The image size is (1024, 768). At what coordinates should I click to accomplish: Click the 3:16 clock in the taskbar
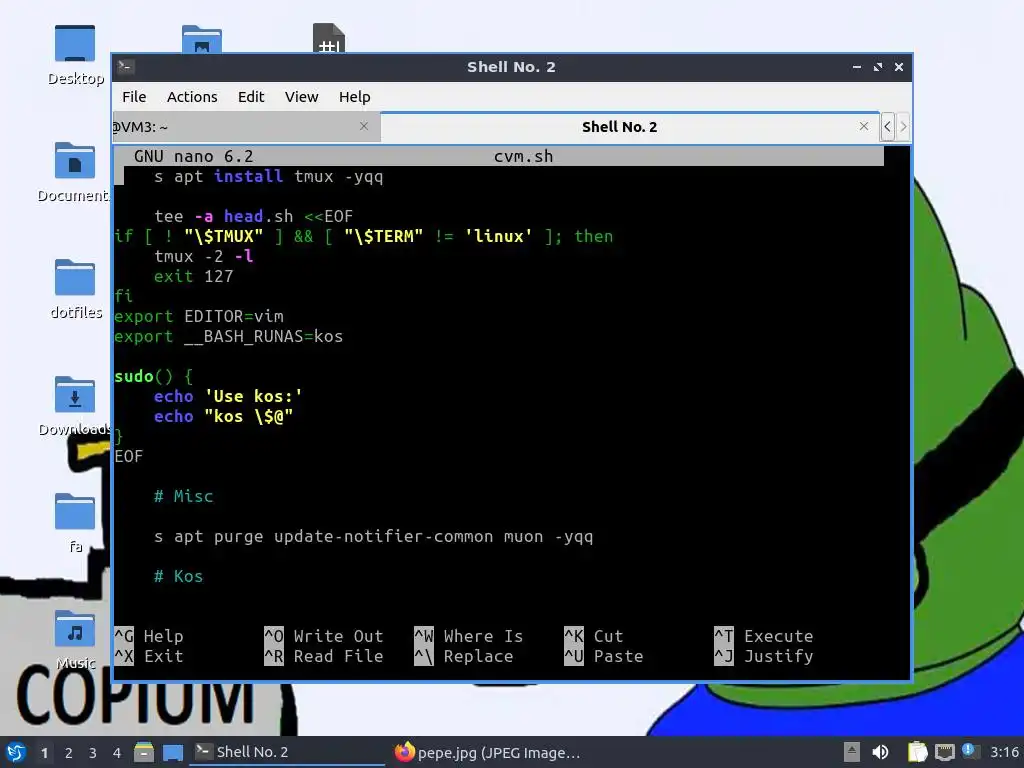1004,752
